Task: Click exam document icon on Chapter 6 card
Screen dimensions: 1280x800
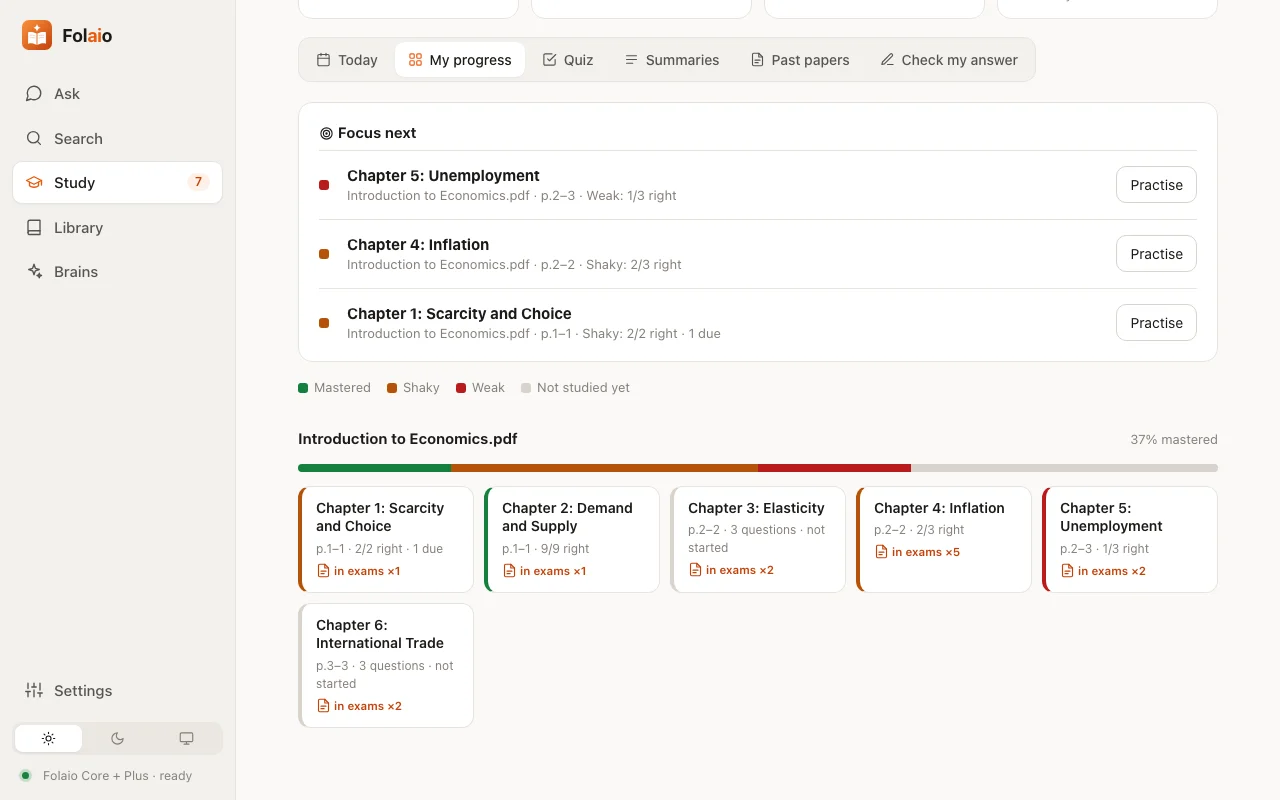Action: tap(323, 706)
